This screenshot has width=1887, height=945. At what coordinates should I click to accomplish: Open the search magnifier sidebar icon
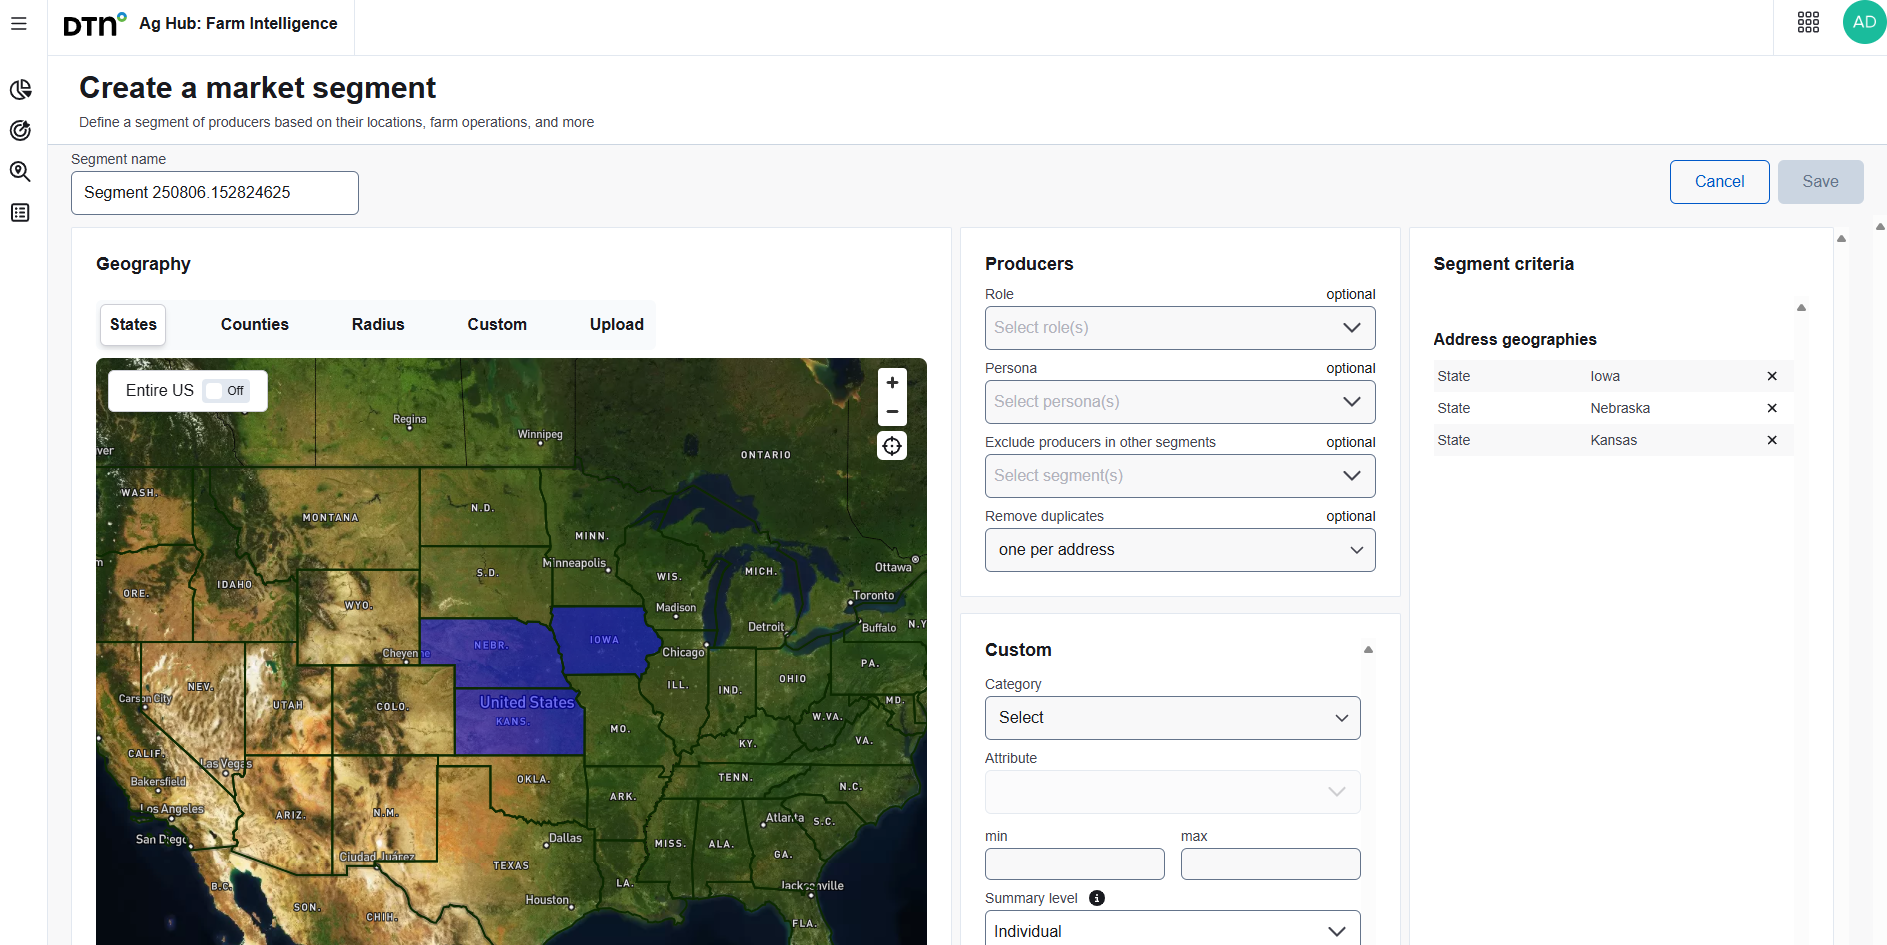coord(20,172)
